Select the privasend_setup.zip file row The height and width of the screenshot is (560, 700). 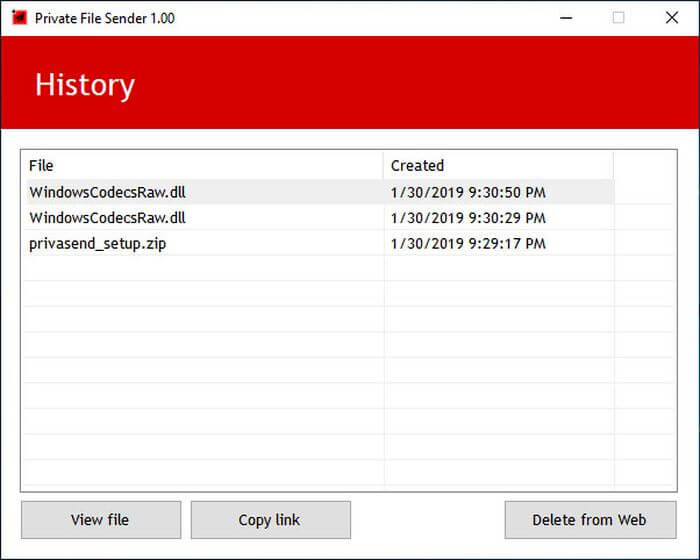click(x=320, y=243)
